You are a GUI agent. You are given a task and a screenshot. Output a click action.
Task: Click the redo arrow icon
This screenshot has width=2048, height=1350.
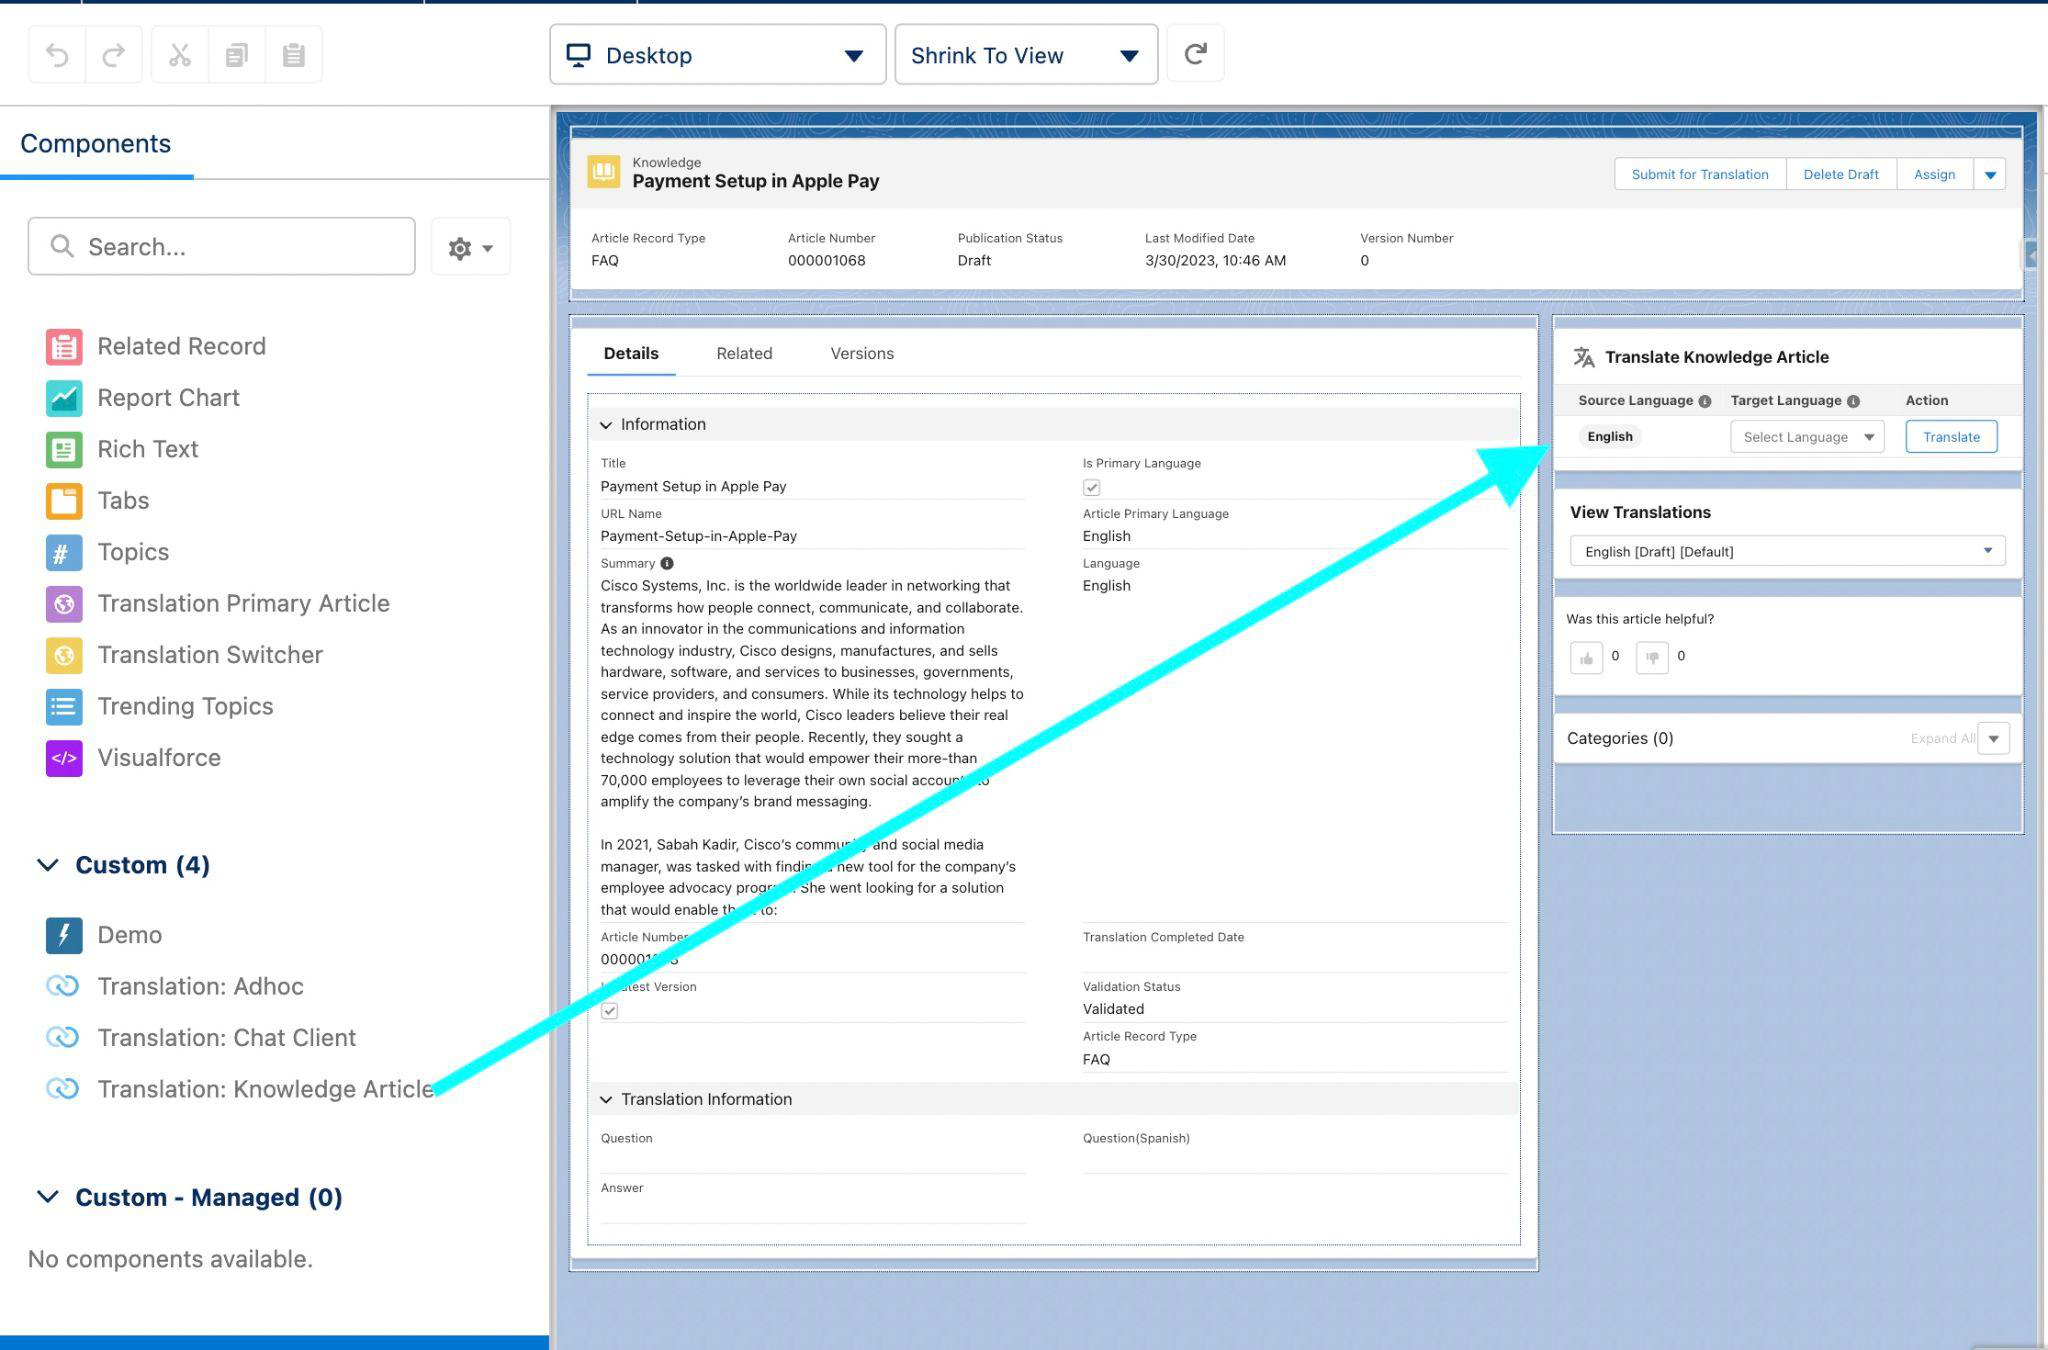[x=114, y=55]
